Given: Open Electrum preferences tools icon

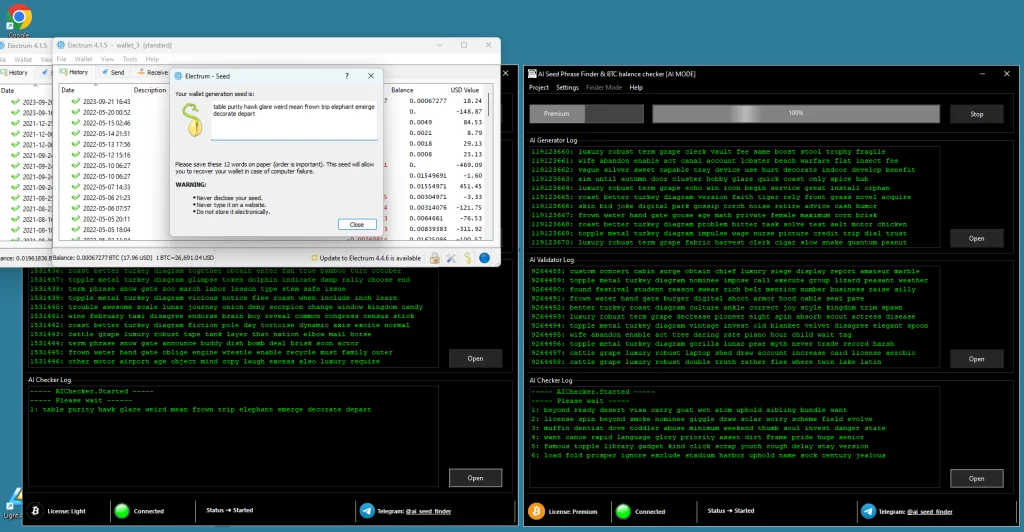Looking at the screenshot, I should [x=452, y=258].
